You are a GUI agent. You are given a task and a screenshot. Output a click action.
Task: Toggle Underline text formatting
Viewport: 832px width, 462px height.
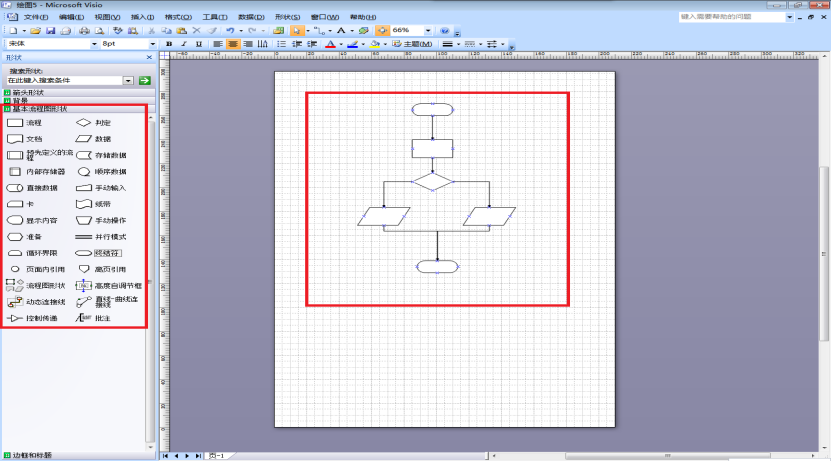tap(198, 44)
